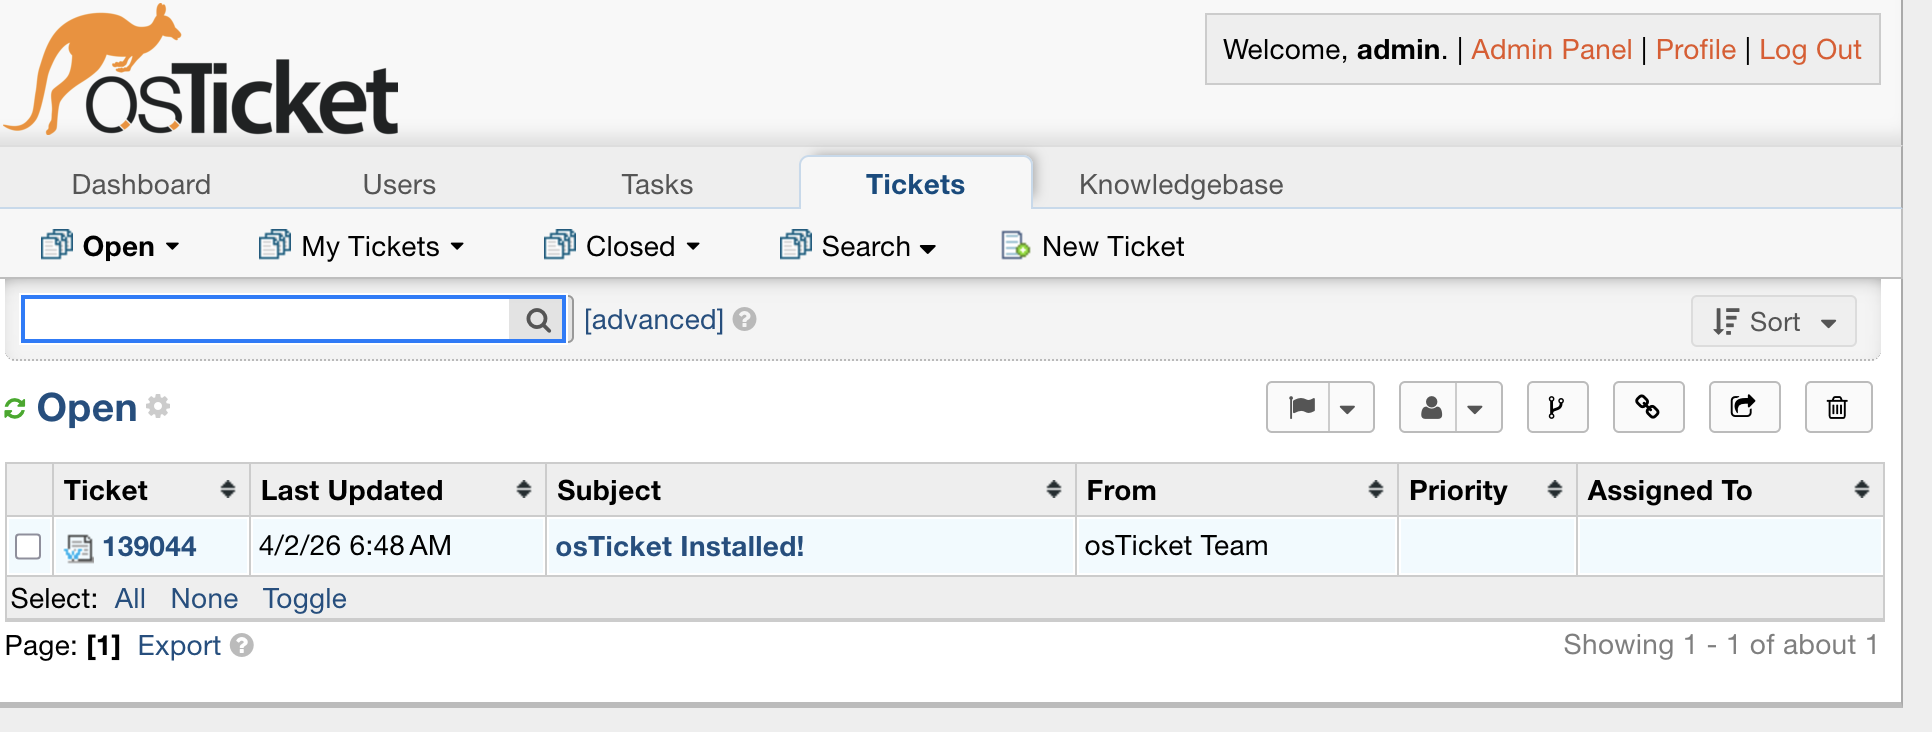Click the transfer tickets arrow icon

click(x=1743, y=407)
